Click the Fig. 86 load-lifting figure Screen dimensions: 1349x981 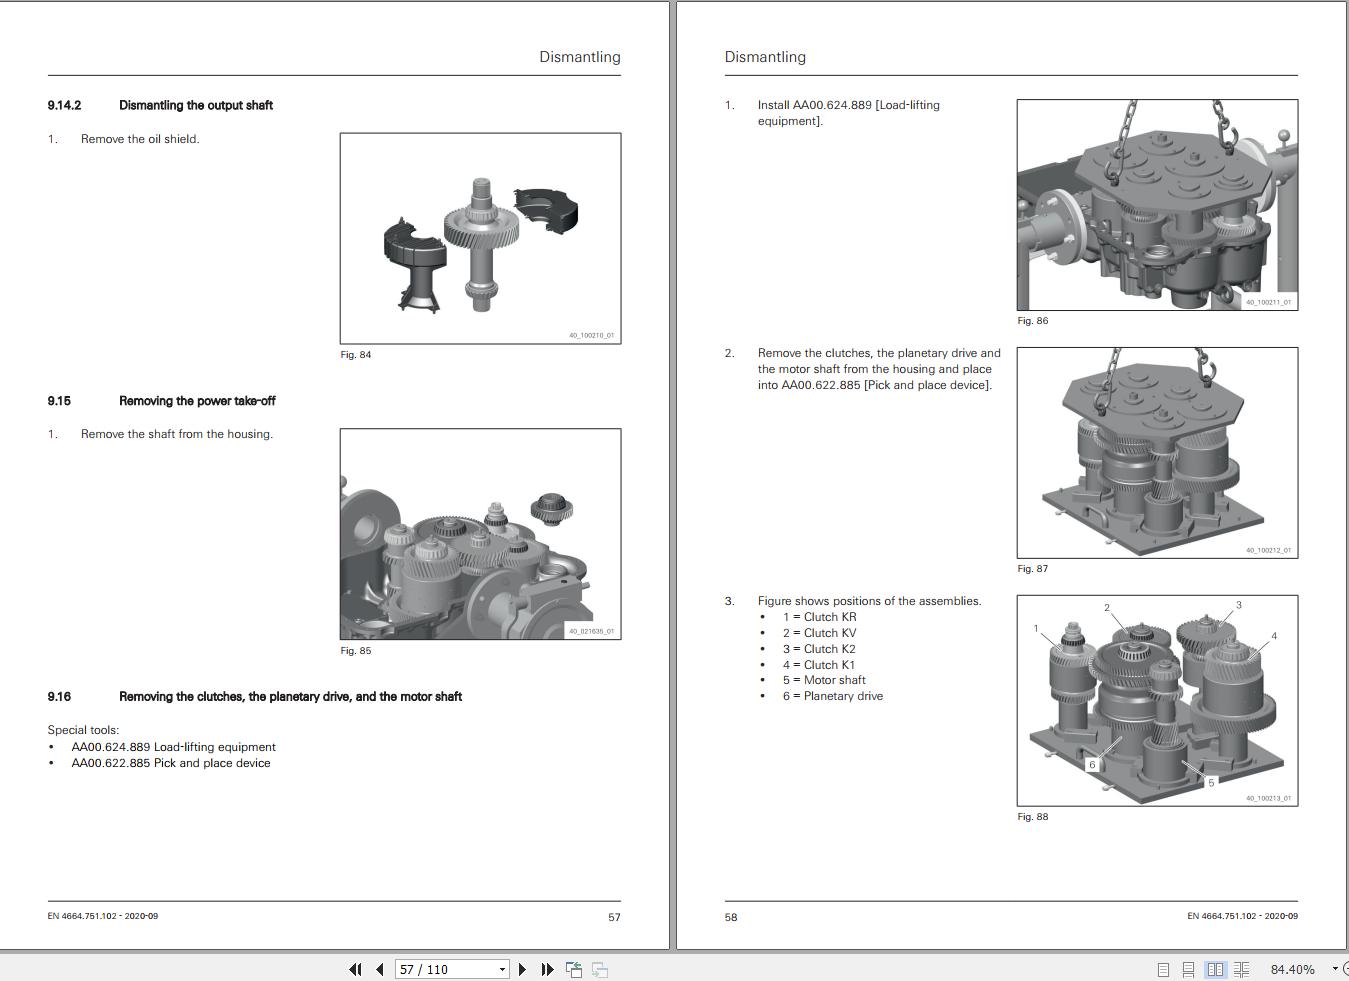click(x=1156, y=203)
